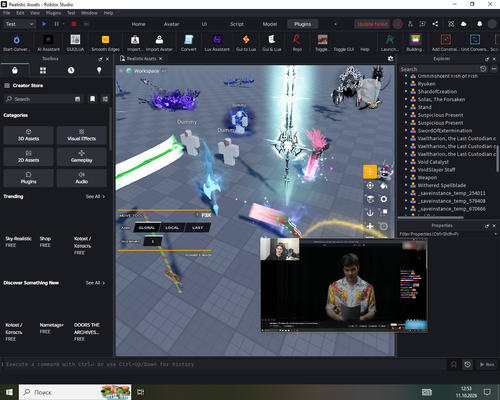Open the Gui & Lua plugin
The height and width of the screenshot is (400, 500).
click(271, 43)
